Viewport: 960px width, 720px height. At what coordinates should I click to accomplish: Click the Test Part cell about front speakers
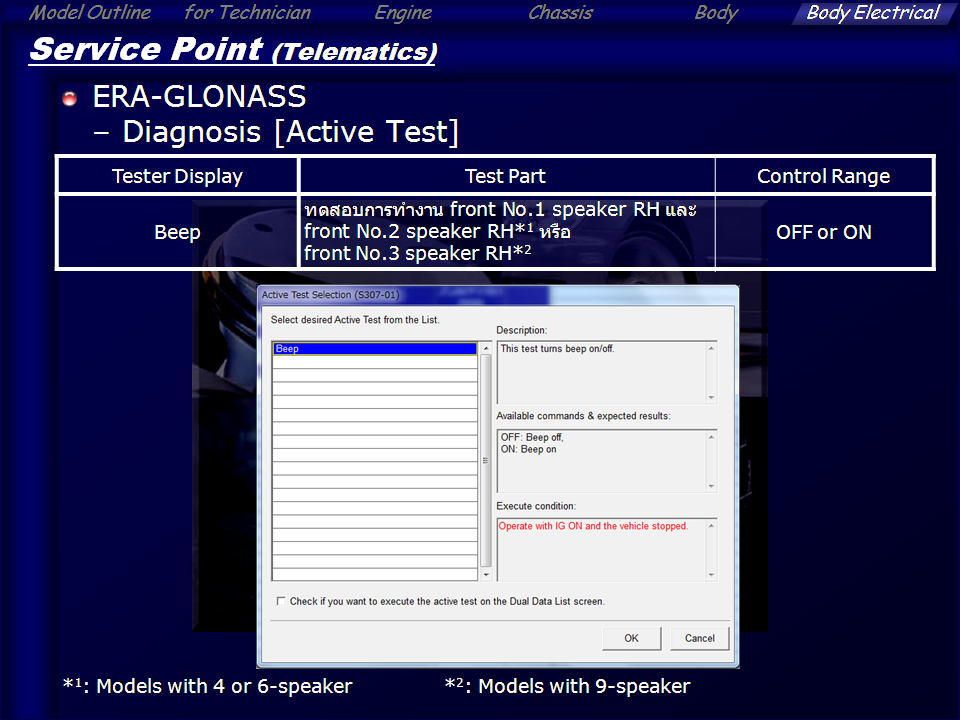(x=506, y=232)
